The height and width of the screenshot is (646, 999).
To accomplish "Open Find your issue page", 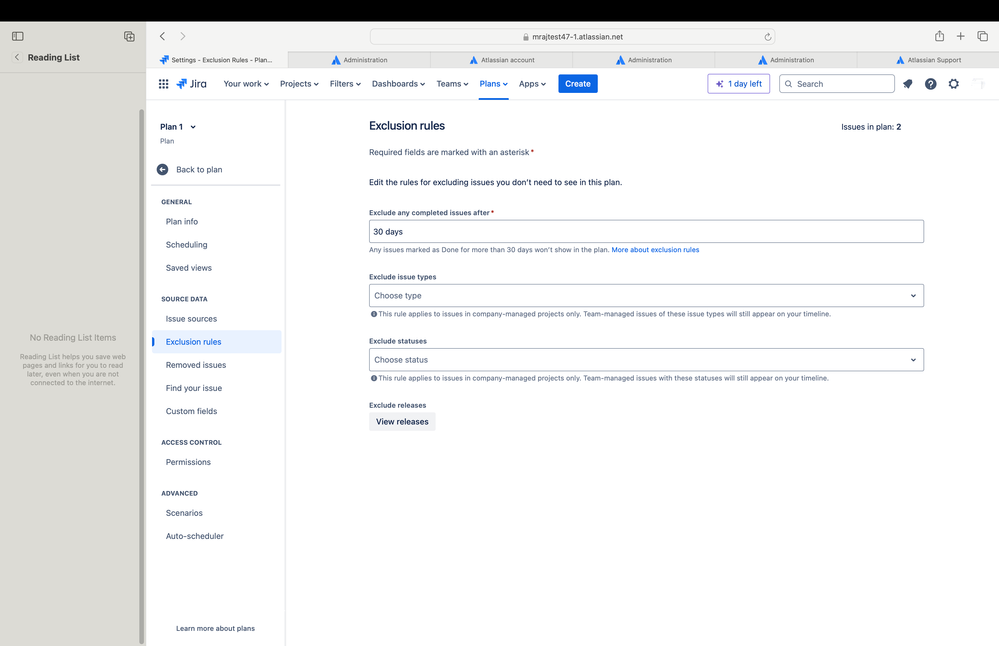I will 194,388.
